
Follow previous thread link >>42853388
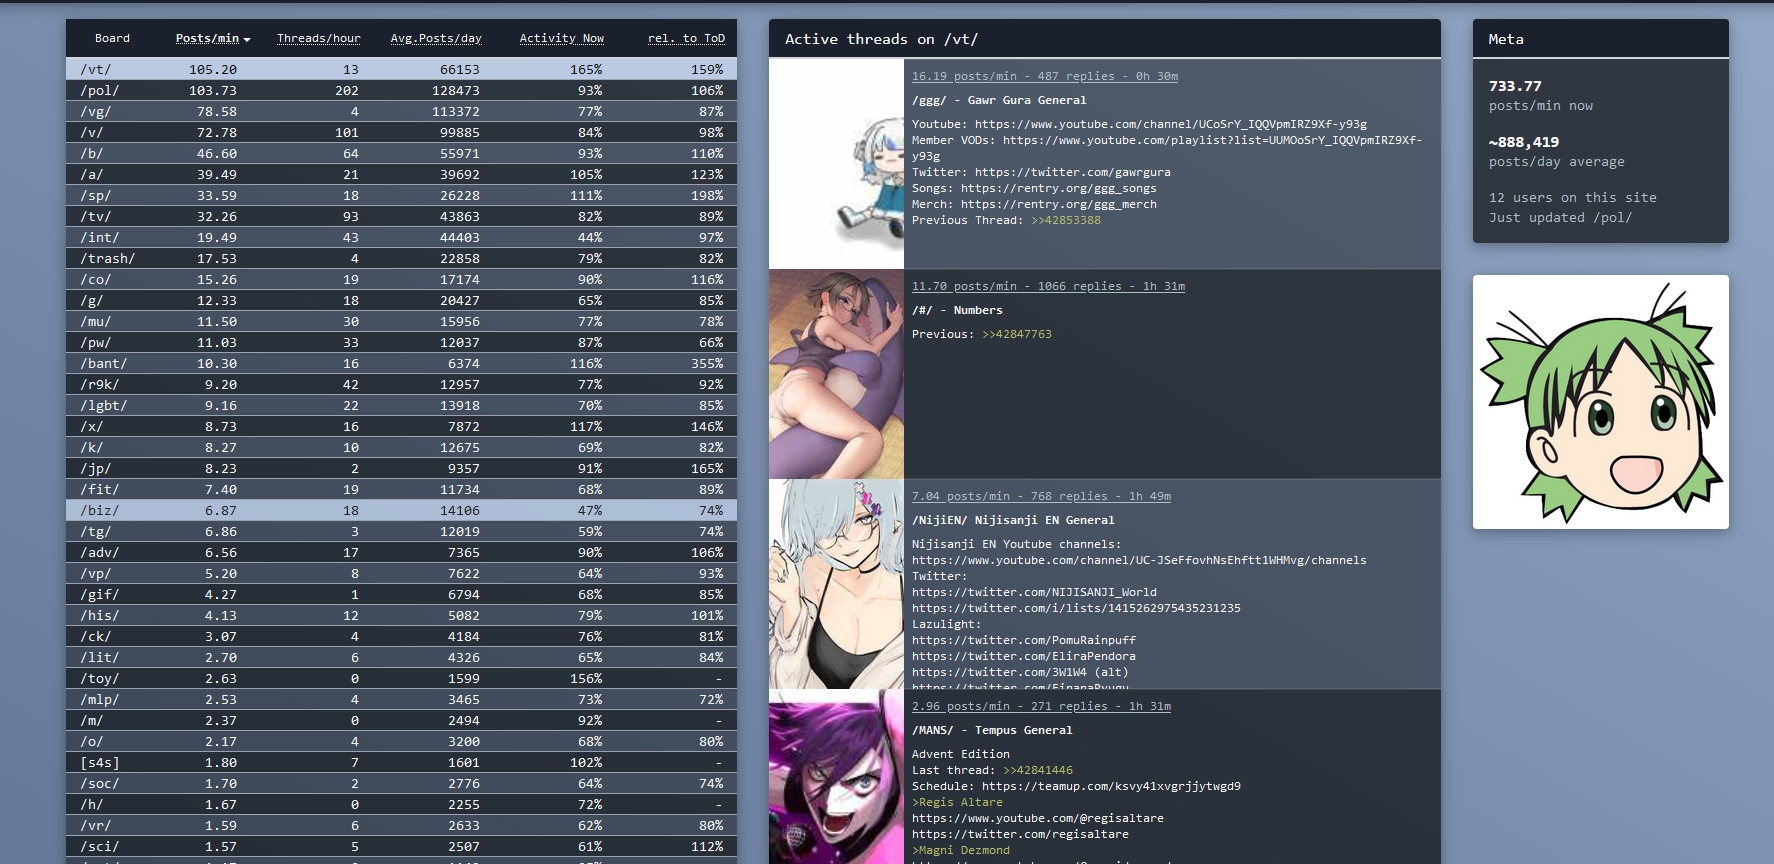pos(1065,220)
